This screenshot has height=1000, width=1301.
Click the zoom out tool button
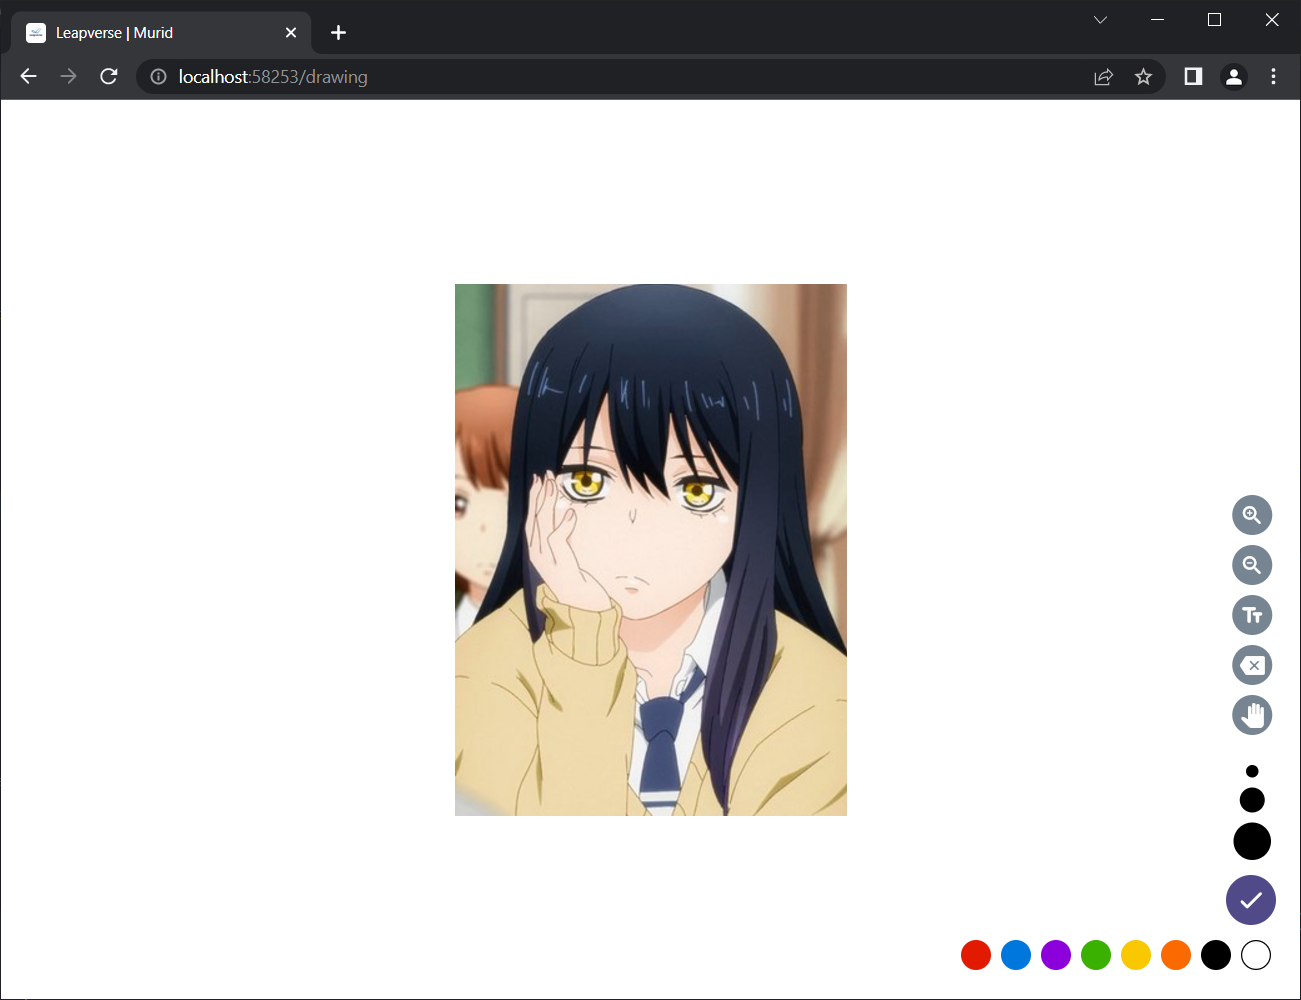[1252, 565]
